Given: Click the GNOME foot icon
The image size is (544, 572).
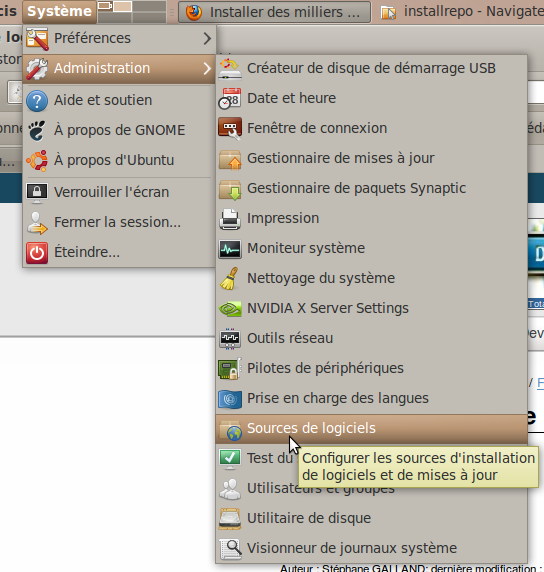Looking at the screenshot, I should point(37,131).
